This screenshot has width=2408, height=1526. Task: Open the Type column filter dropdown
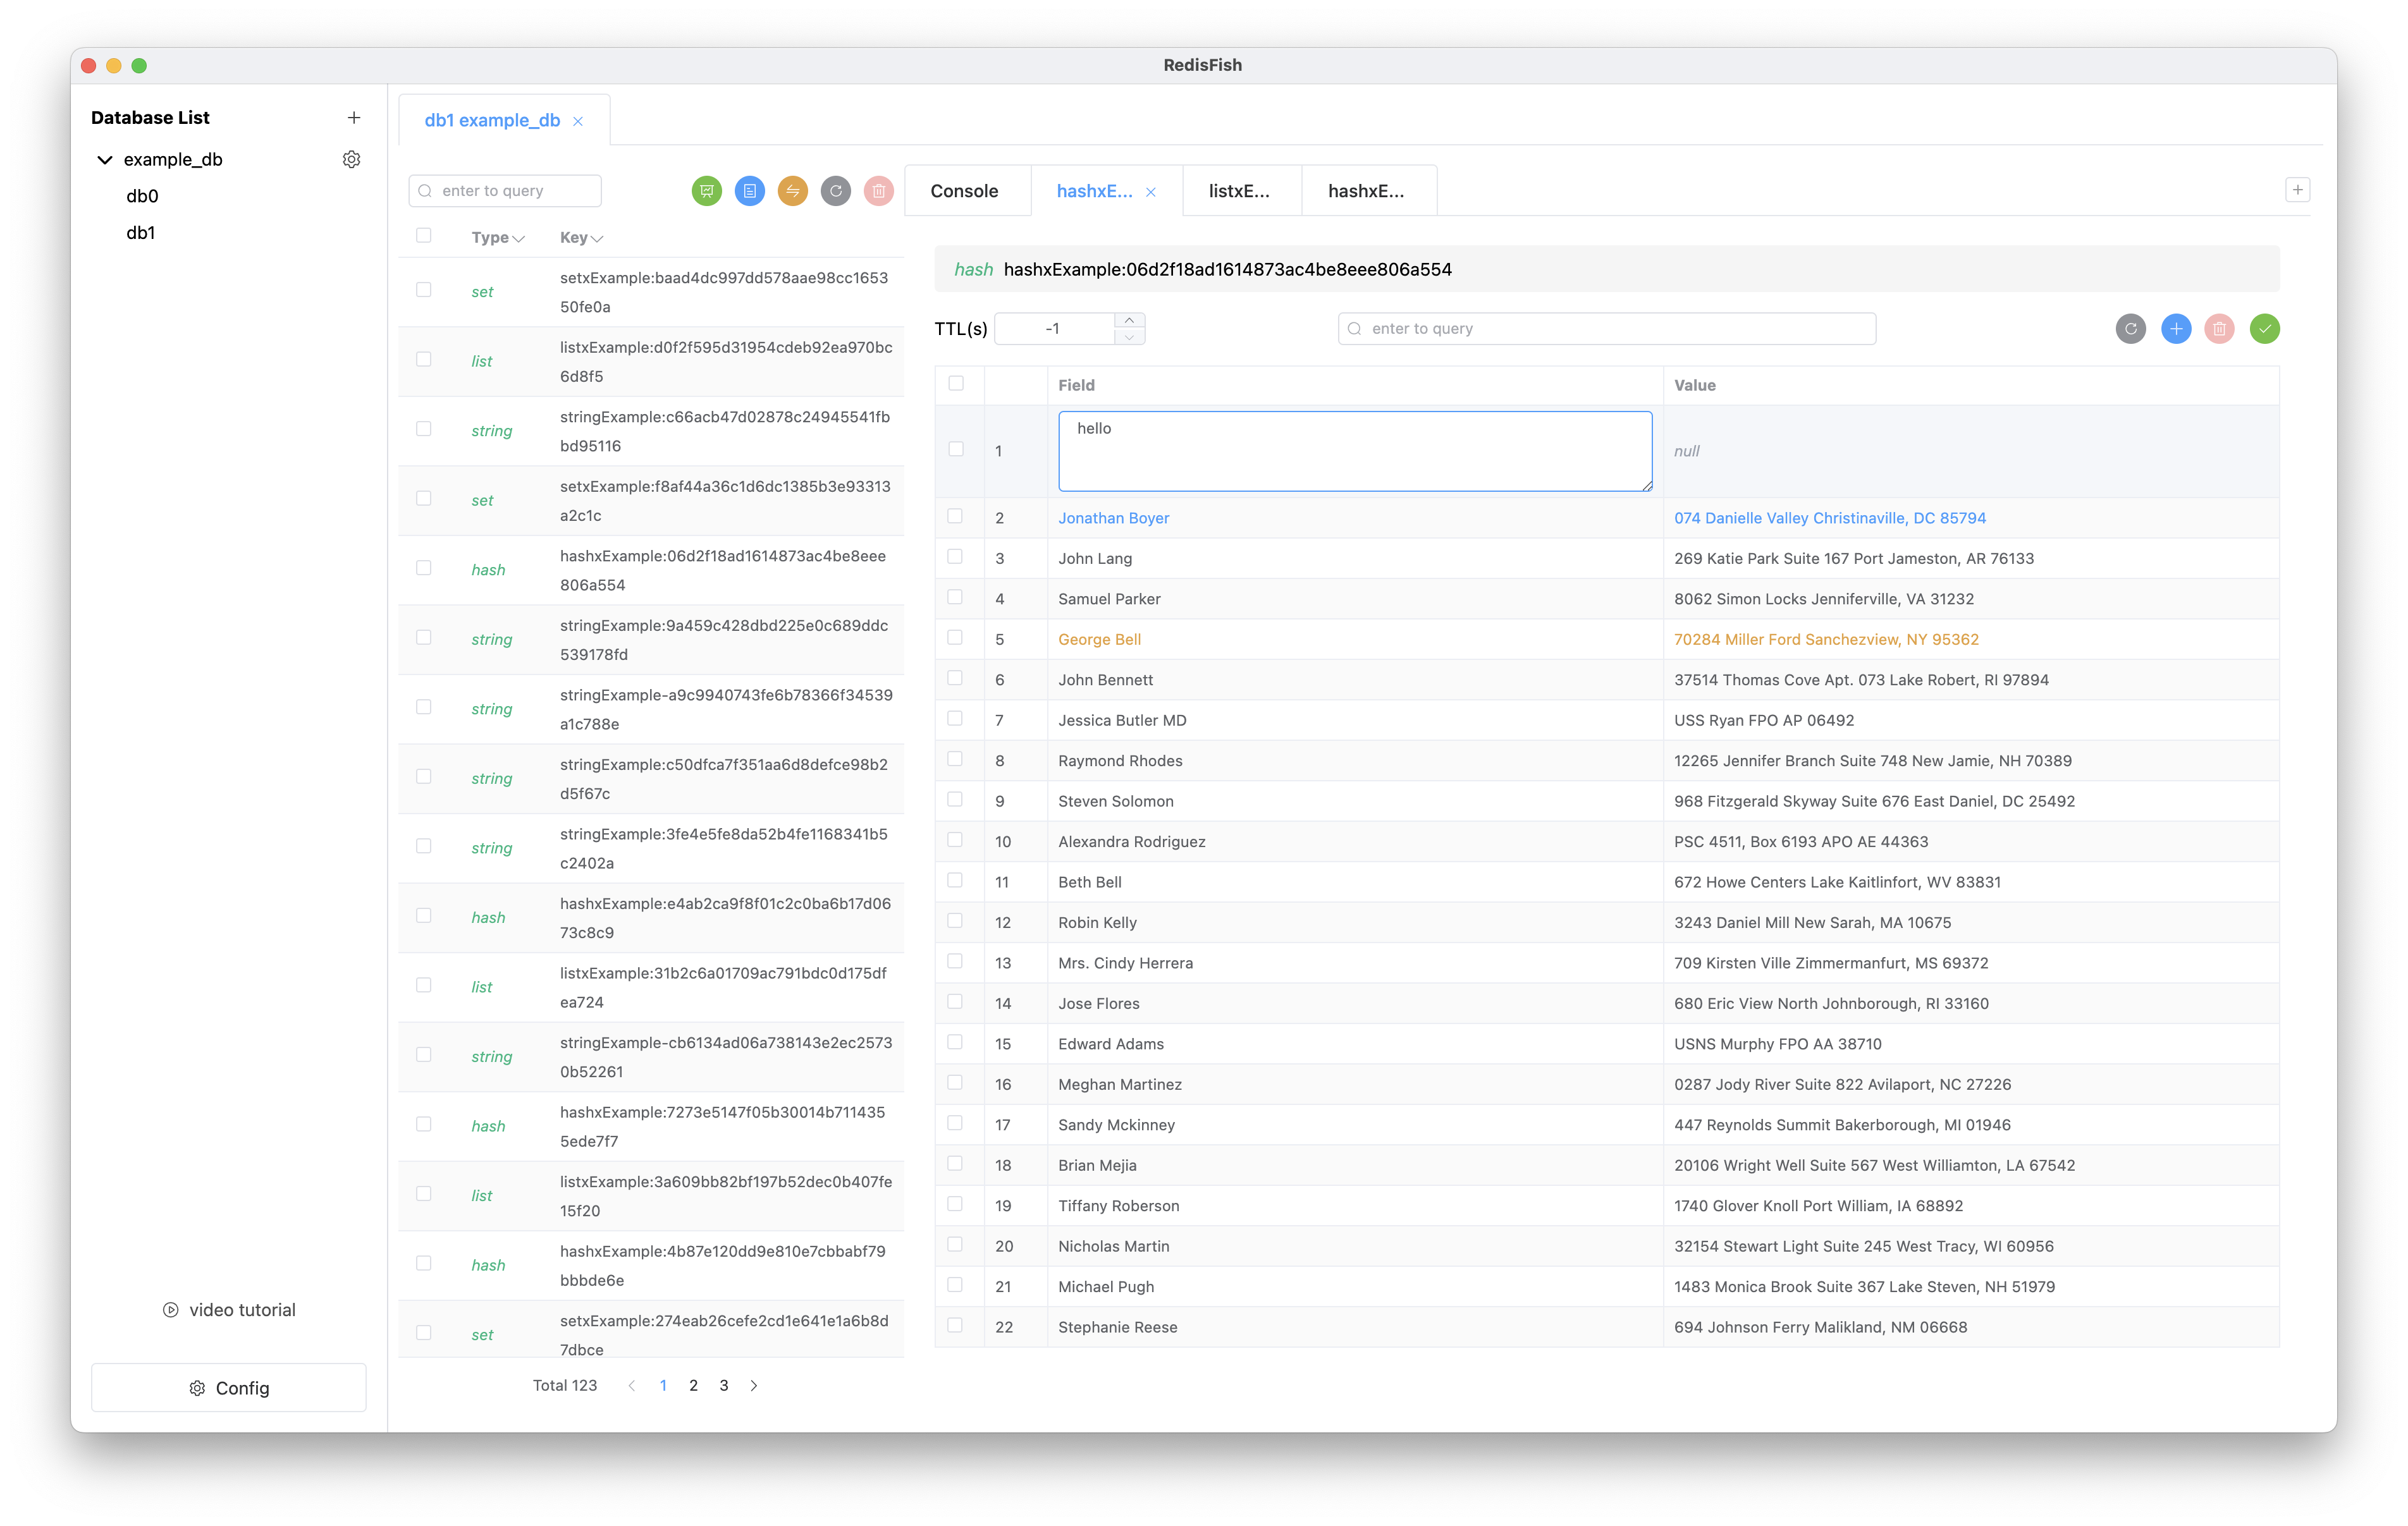tap(518, 238)
